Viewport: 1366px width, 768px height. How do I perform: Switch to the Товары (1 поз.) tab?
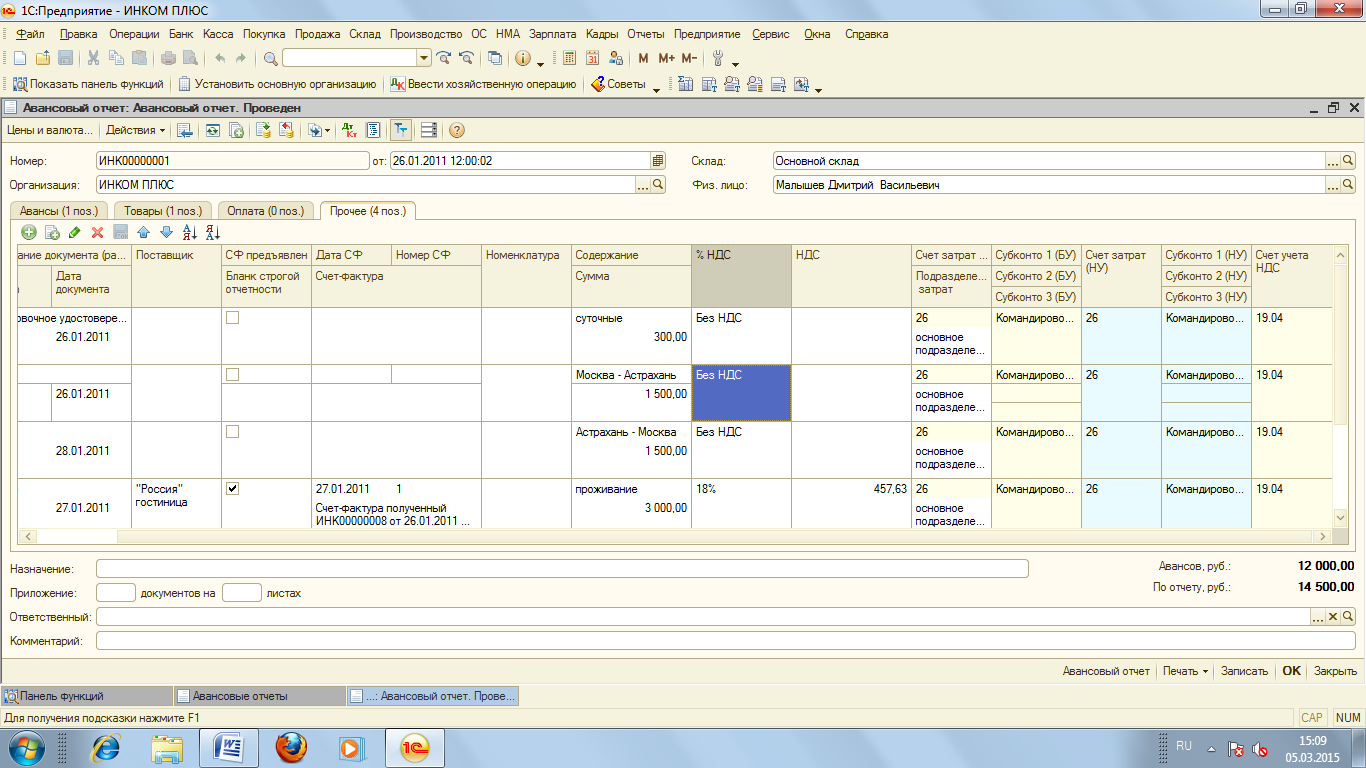pos(164,211)
